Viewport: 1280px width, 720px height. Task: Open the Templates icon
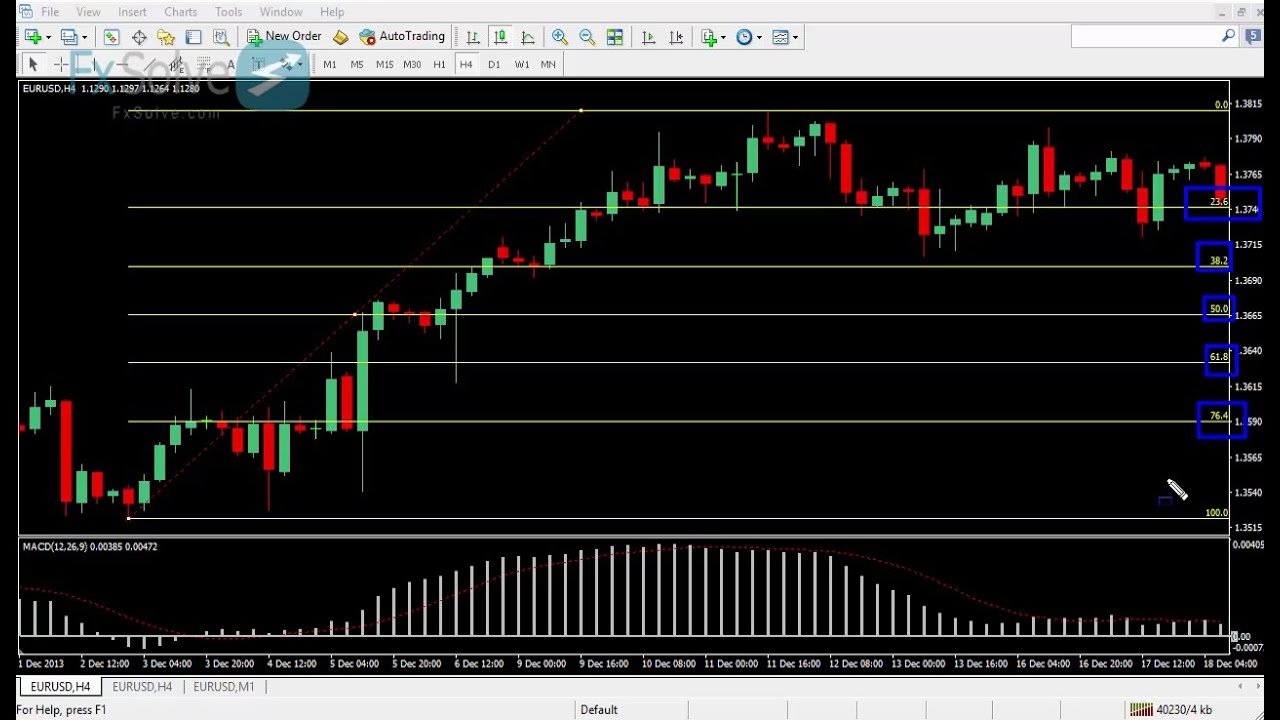780,37
